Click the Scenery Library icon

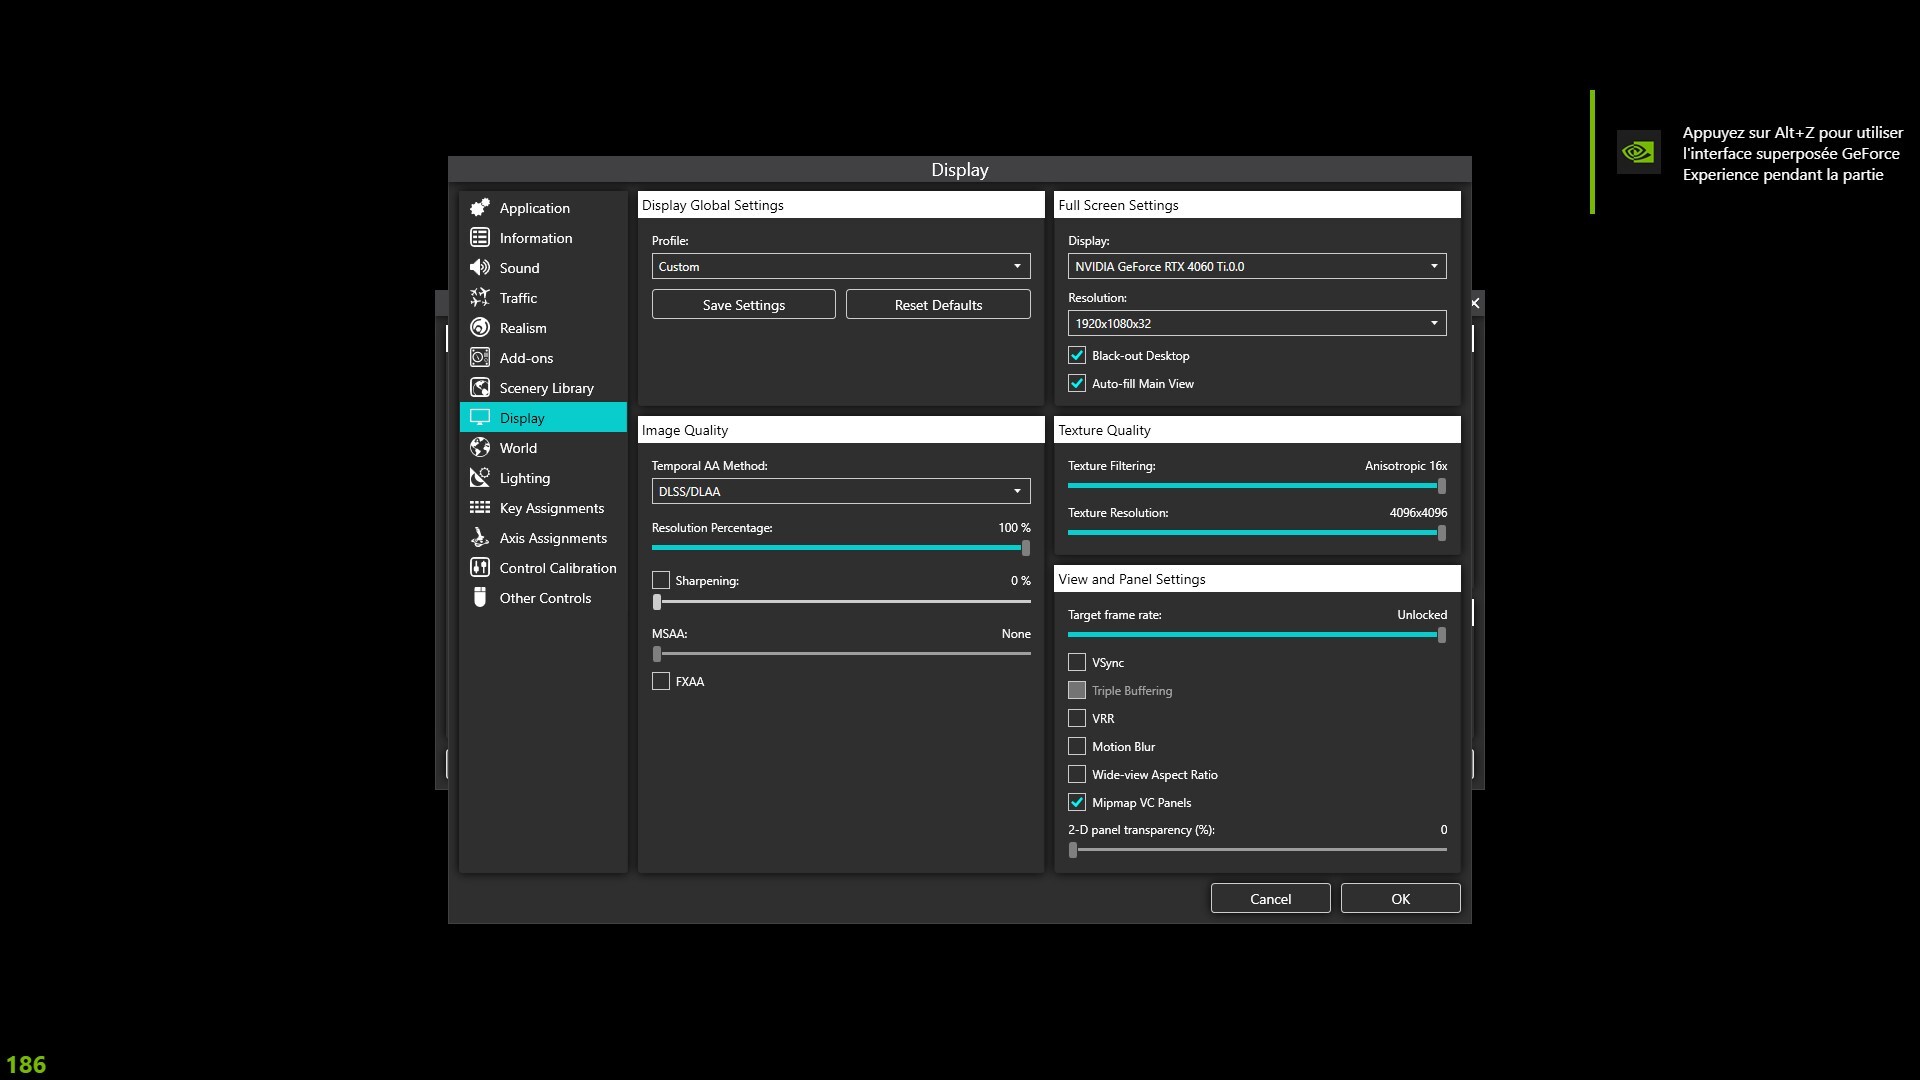click(480, 387)
